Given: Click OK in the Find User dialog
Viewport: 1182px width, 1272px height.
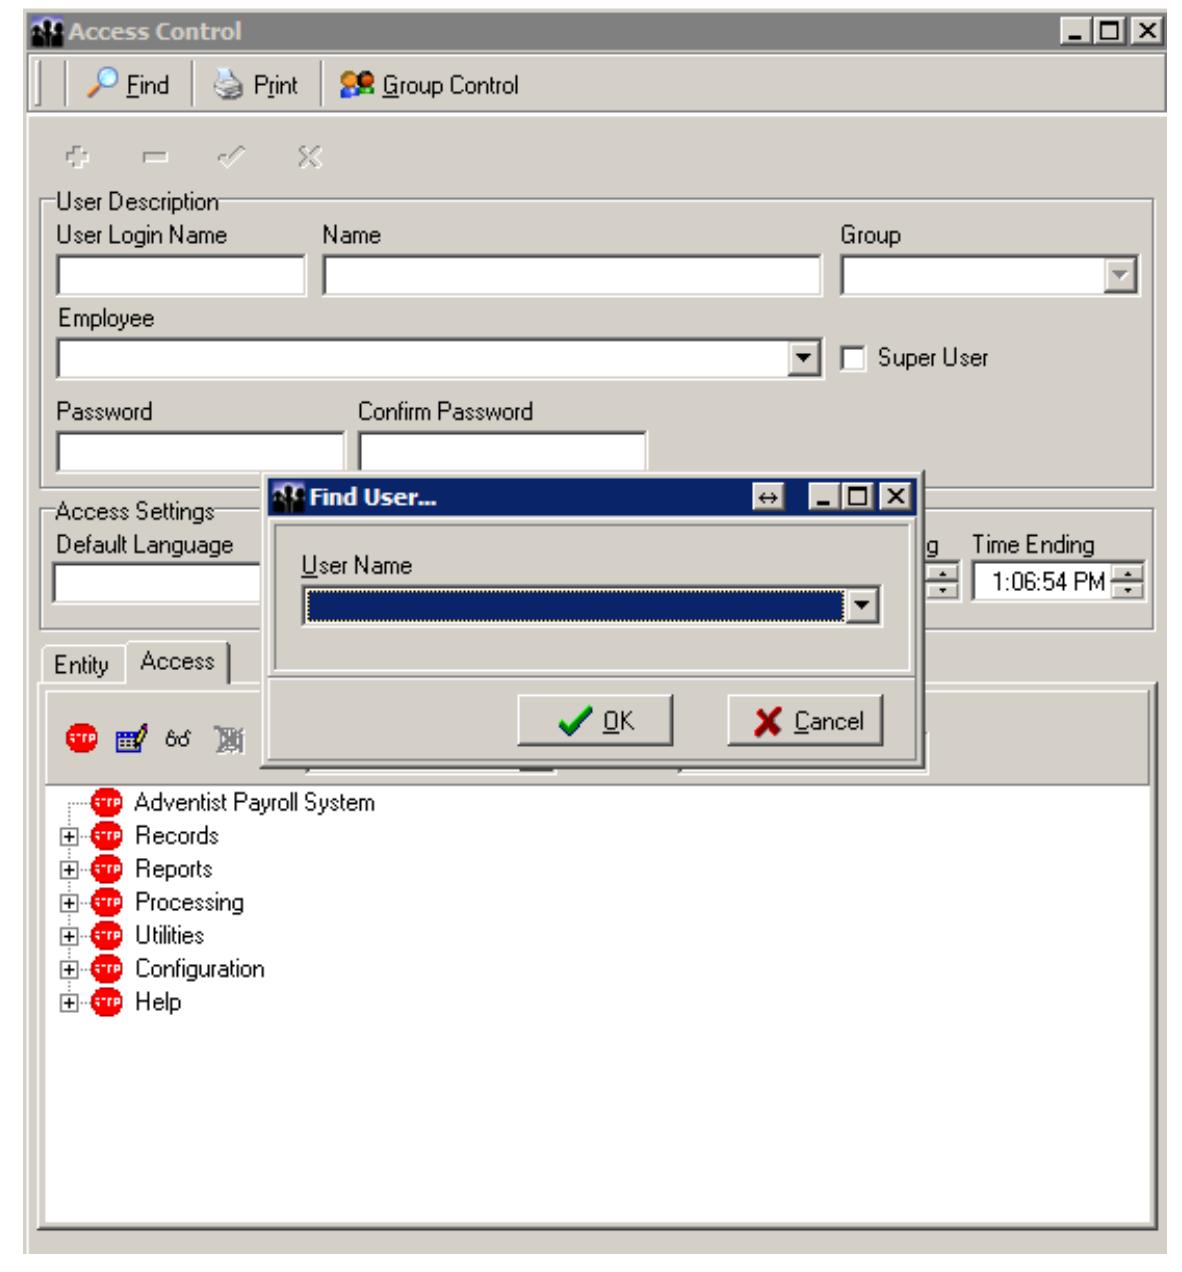Looking at the screenshot, I should [595, 721].
